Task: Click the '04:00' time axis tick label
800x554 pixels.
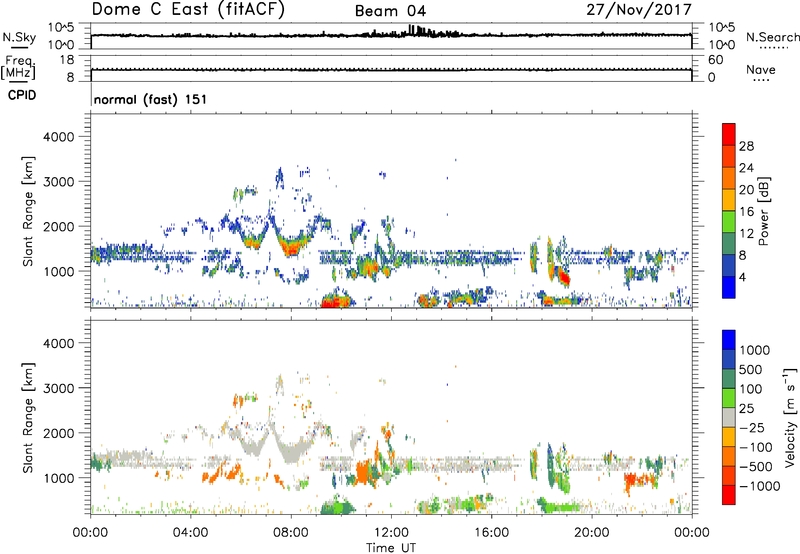Action: [x=190, y=533]
